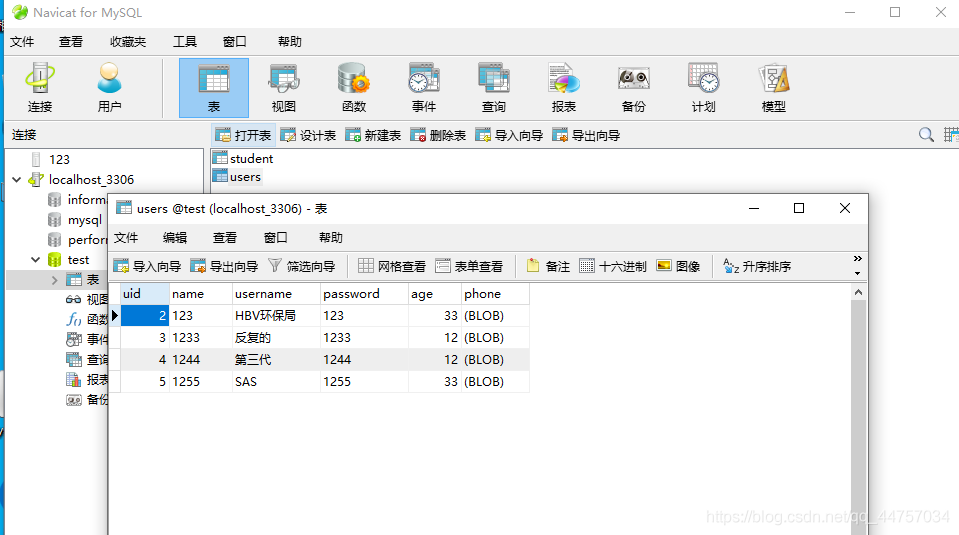Image resolution: width=959 pixels, height=535 pixels.
Task: Open 查看 menu in main window
Action: [x=71, y=42]
